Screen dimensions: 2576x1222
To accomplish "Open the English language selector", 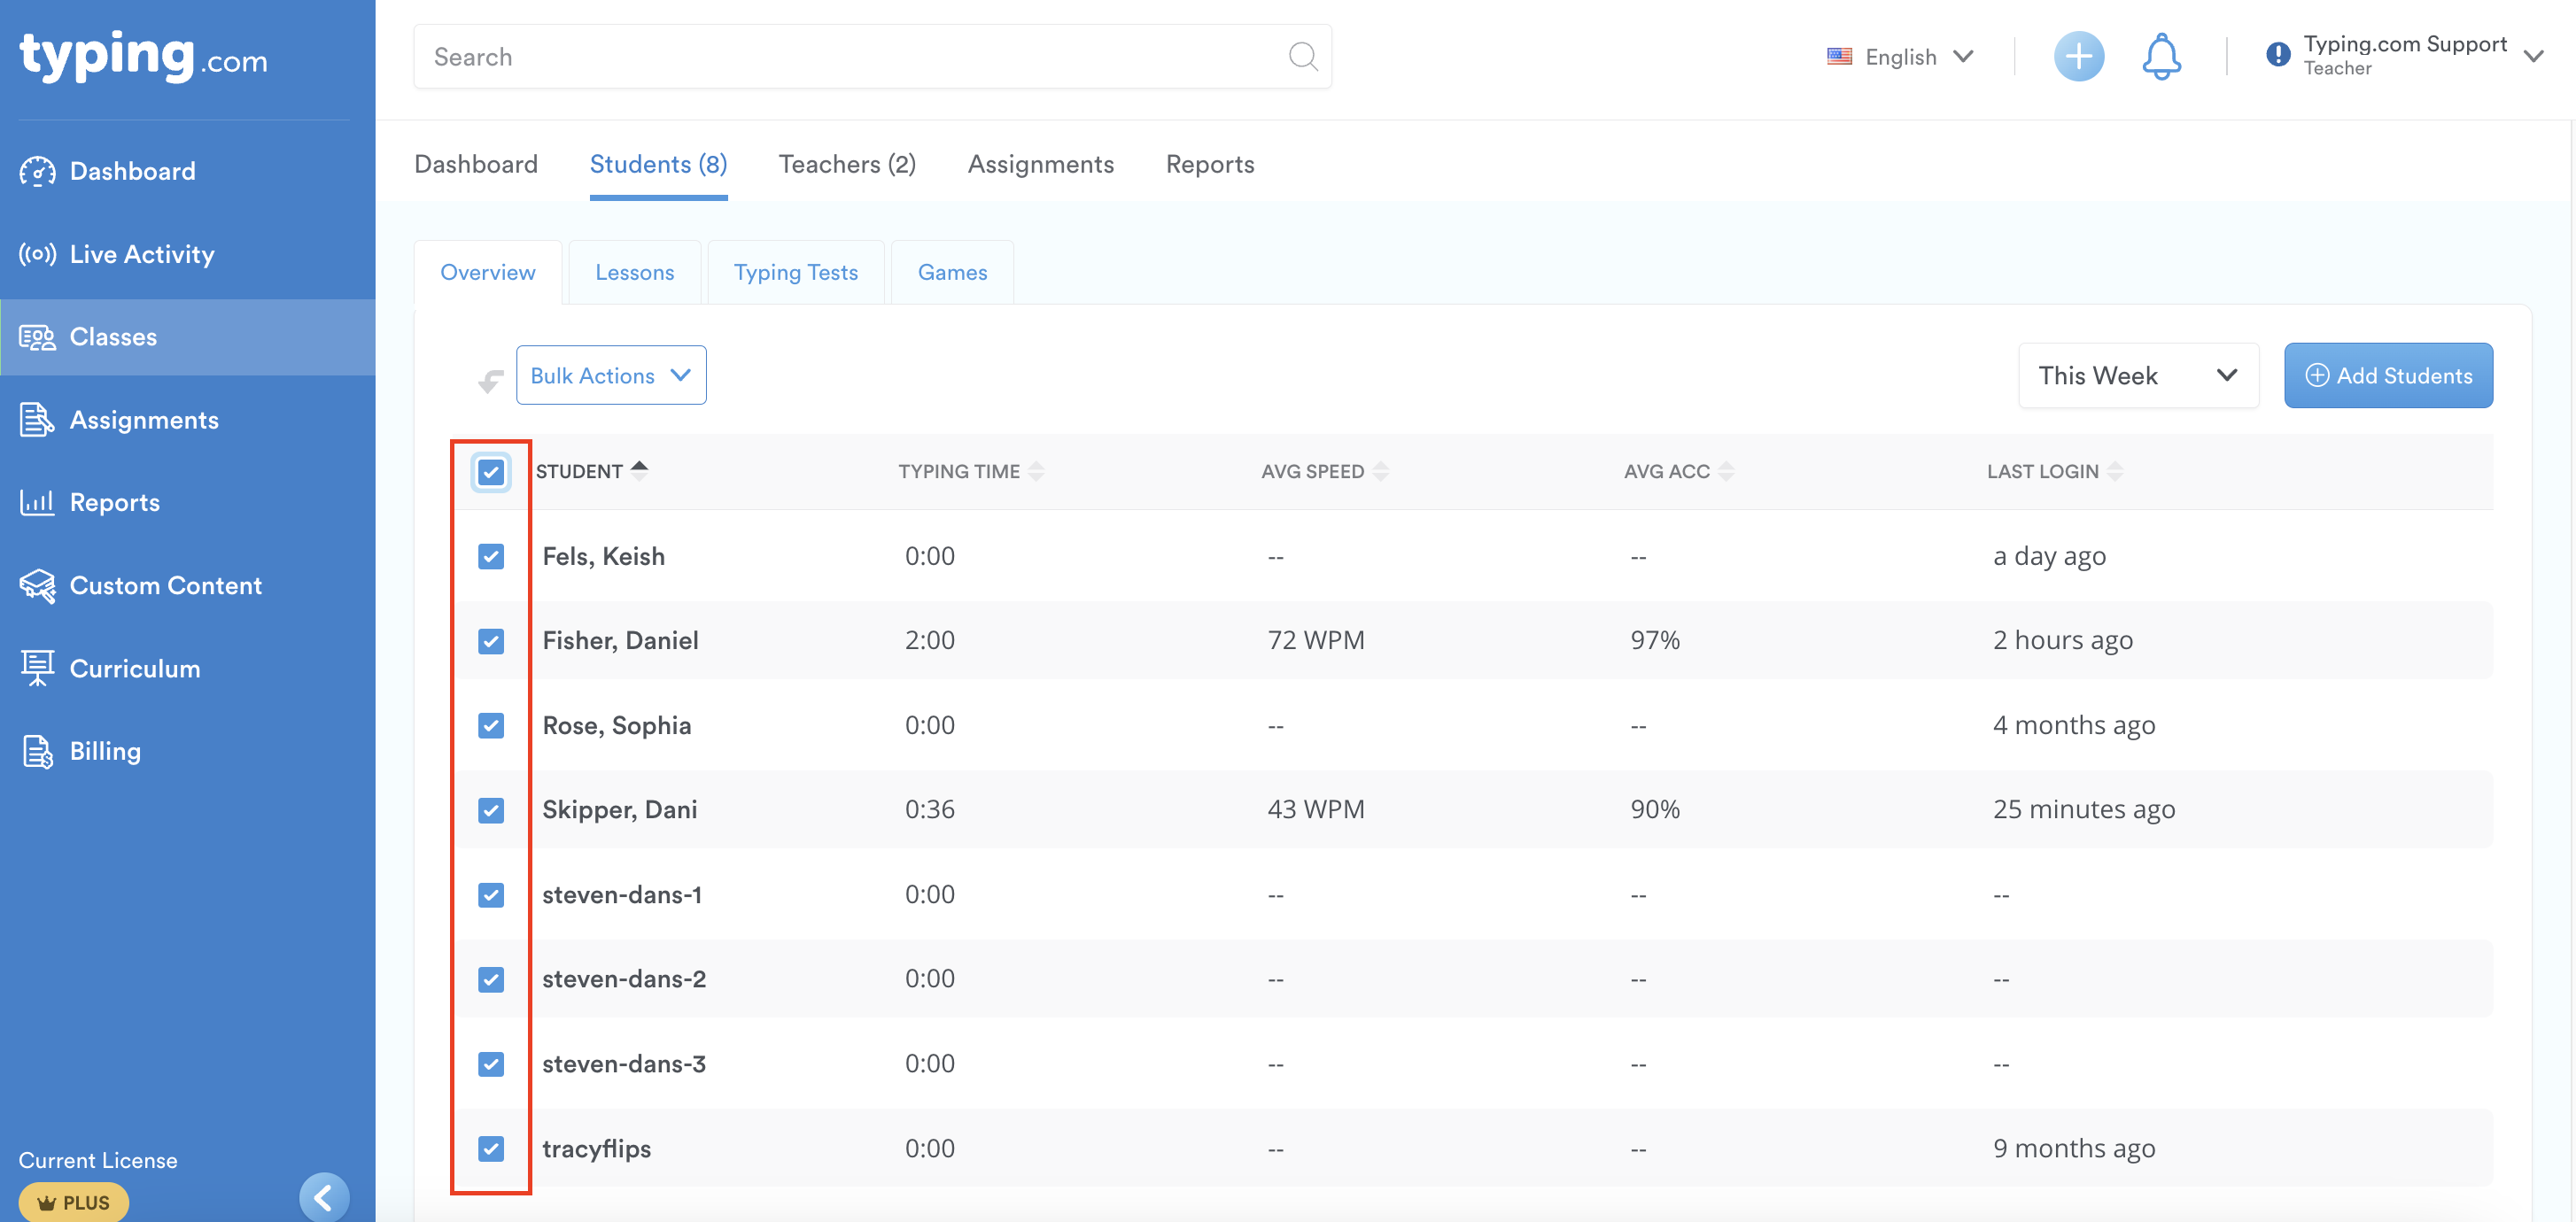I will click(1899, 57).
